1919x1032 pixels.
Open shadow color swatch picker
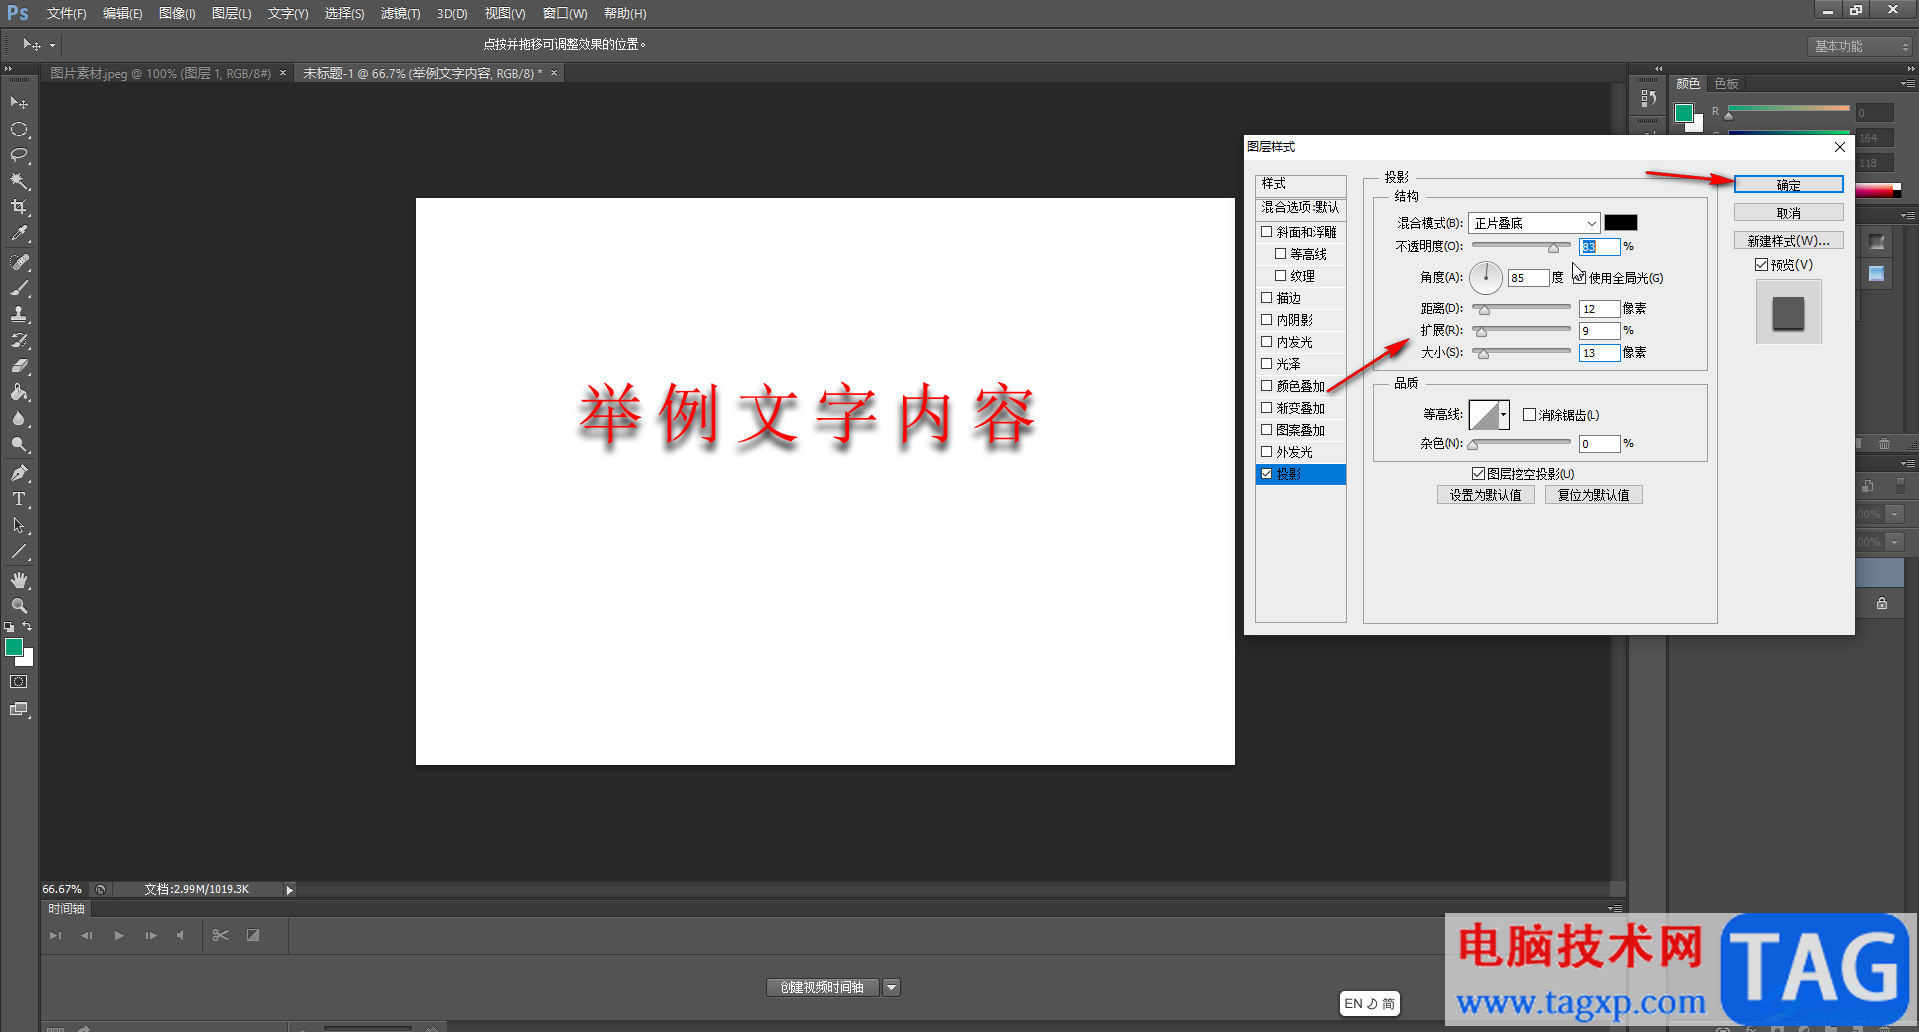click(x=1621, y=223)
